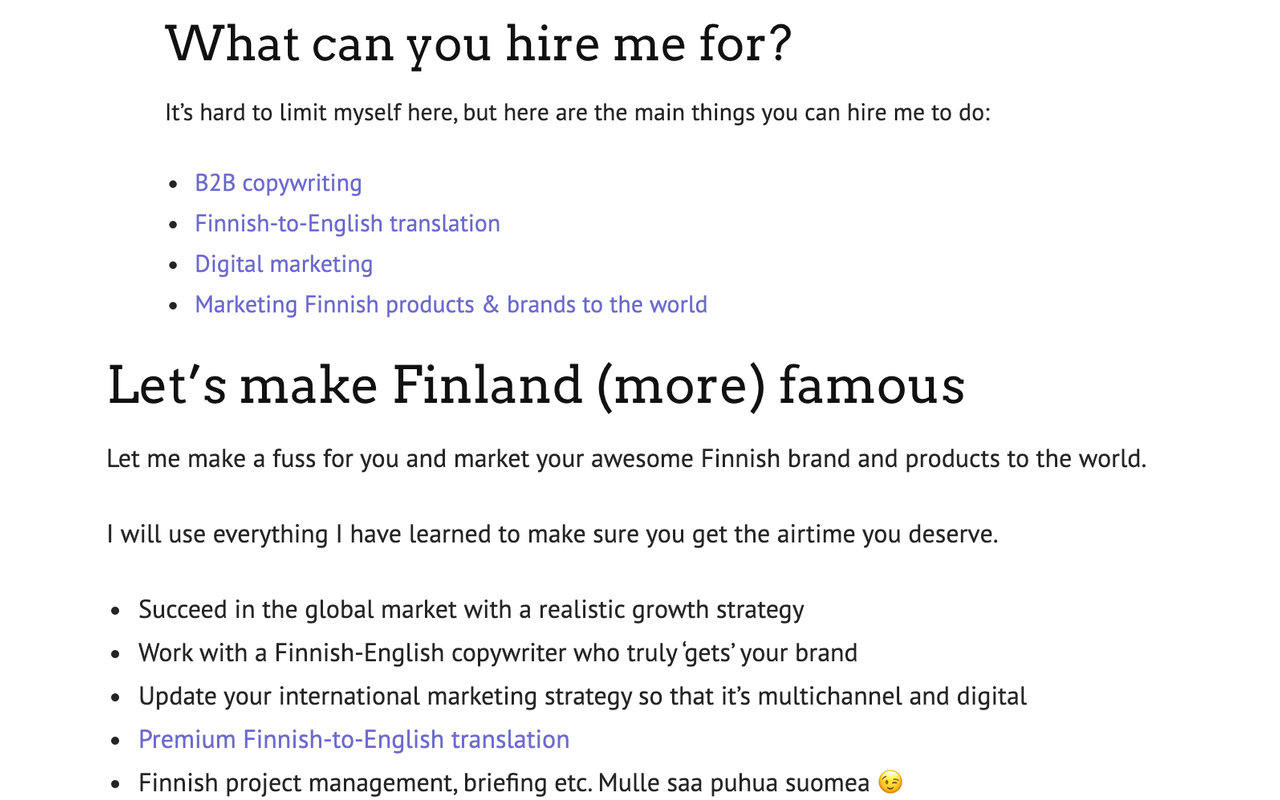The width and height of the screenshot is (1280, 800).
Task: Click the bullet dot before B2B copywriting
Action: coord(174,184)
